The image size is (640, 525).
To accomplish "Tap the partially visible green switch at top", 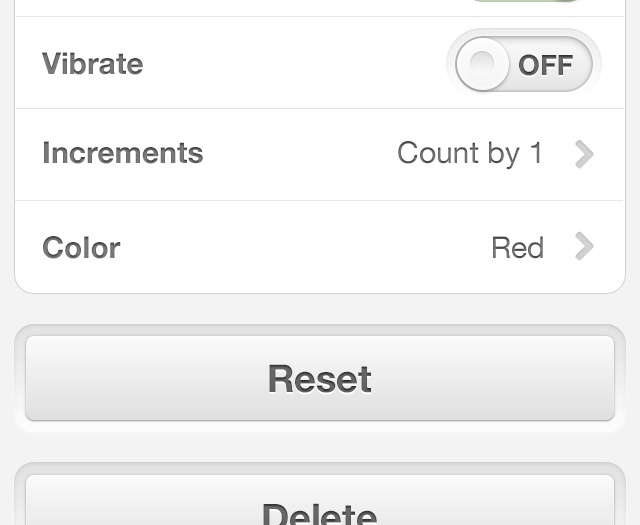I will [x=523, y=4].
